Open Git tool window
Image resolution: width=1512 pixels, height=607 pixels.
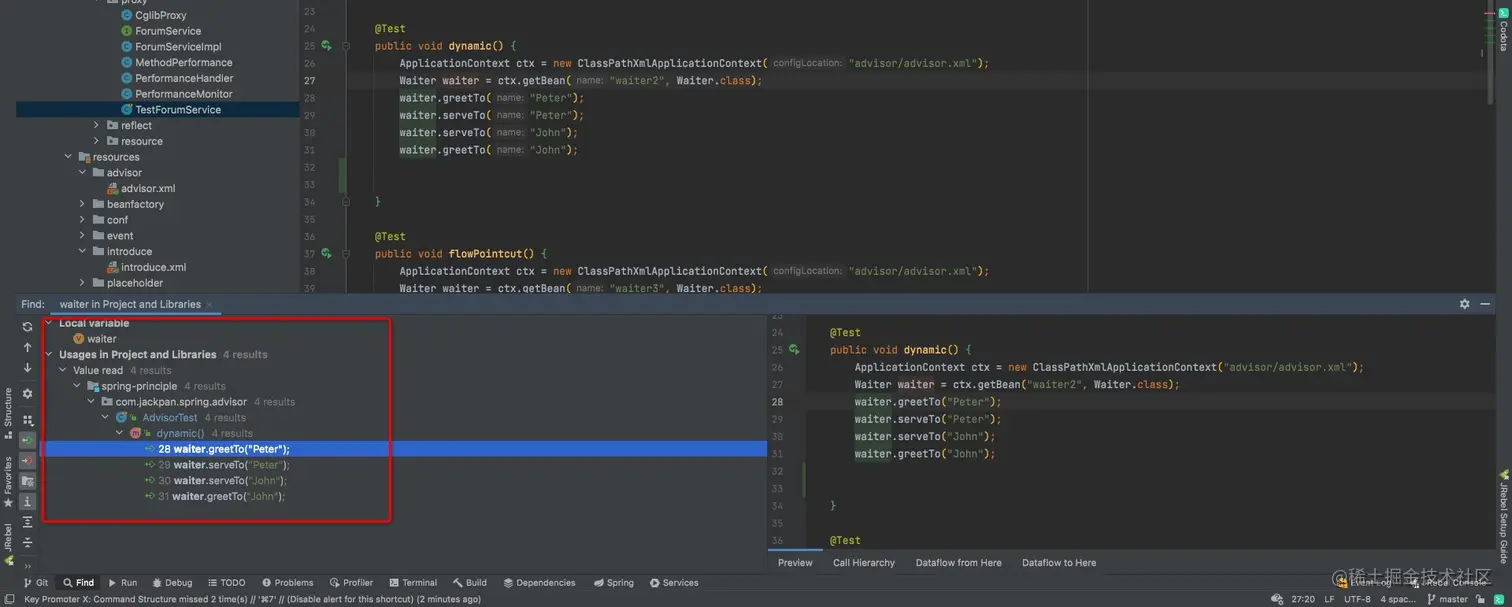pos(35,583)
